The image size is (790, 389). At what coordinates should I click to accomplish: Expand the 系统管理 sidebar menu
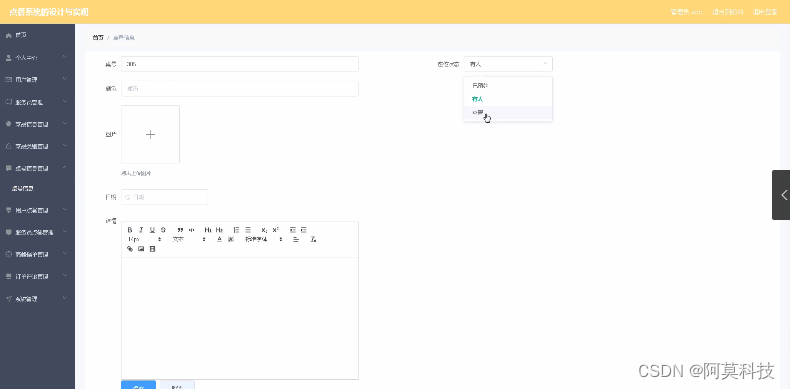tap(37, 299)
